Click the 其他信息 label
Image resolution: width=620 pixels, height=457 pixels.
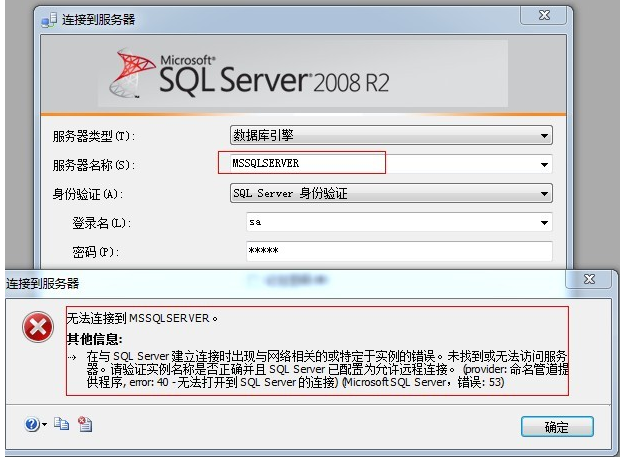pyautogui.click(x=94, y=338)
